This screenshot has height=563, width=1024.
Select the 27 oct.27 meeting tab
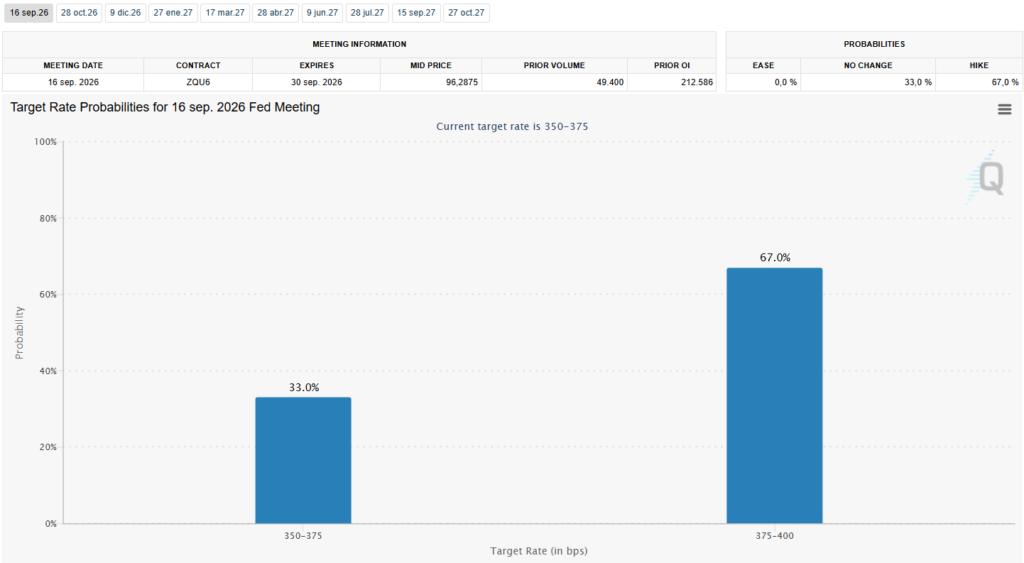tap(466, 13)
